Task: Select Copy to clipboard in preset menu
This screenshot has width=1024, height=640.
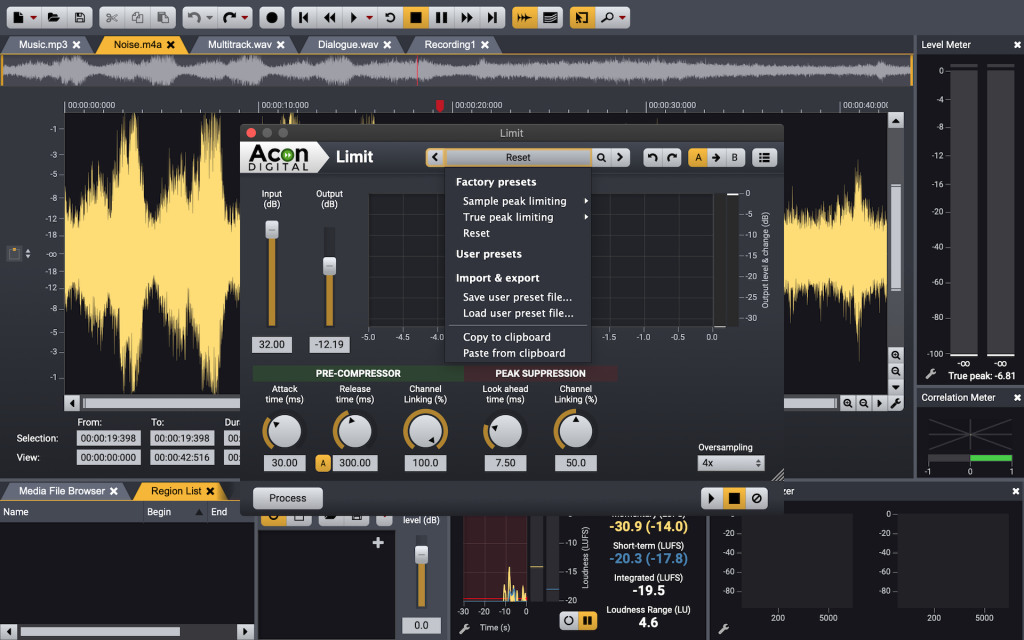Action: pos(506,337)
